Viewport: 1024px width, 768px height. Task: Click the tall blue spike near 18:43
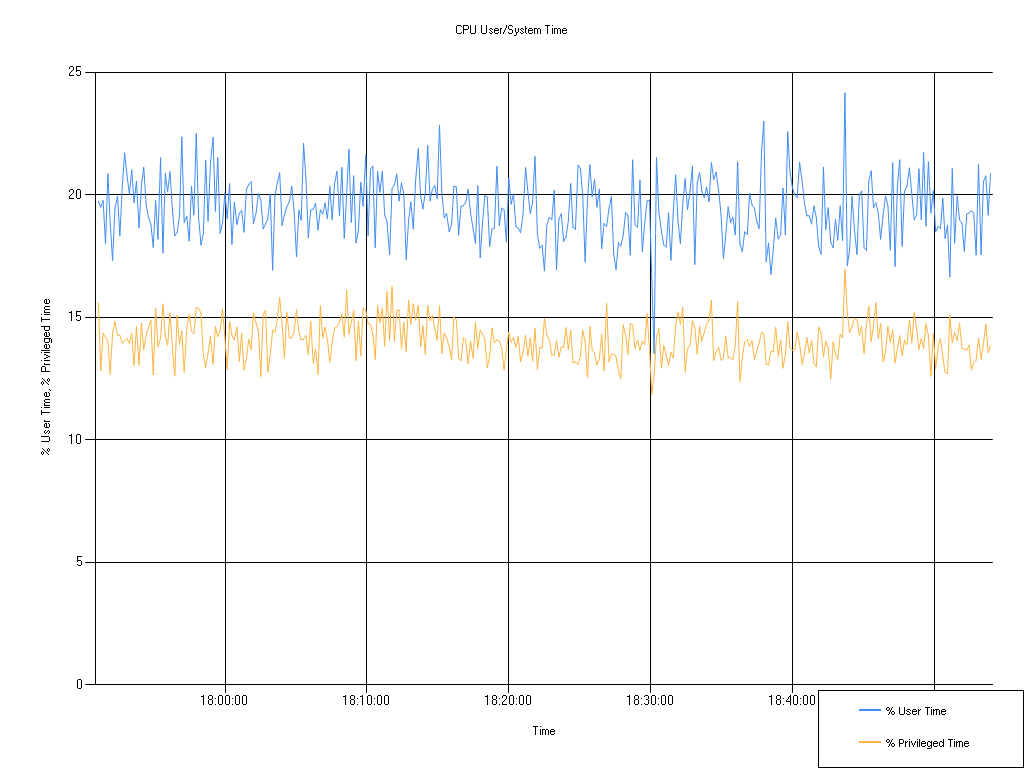pos(843,95)
